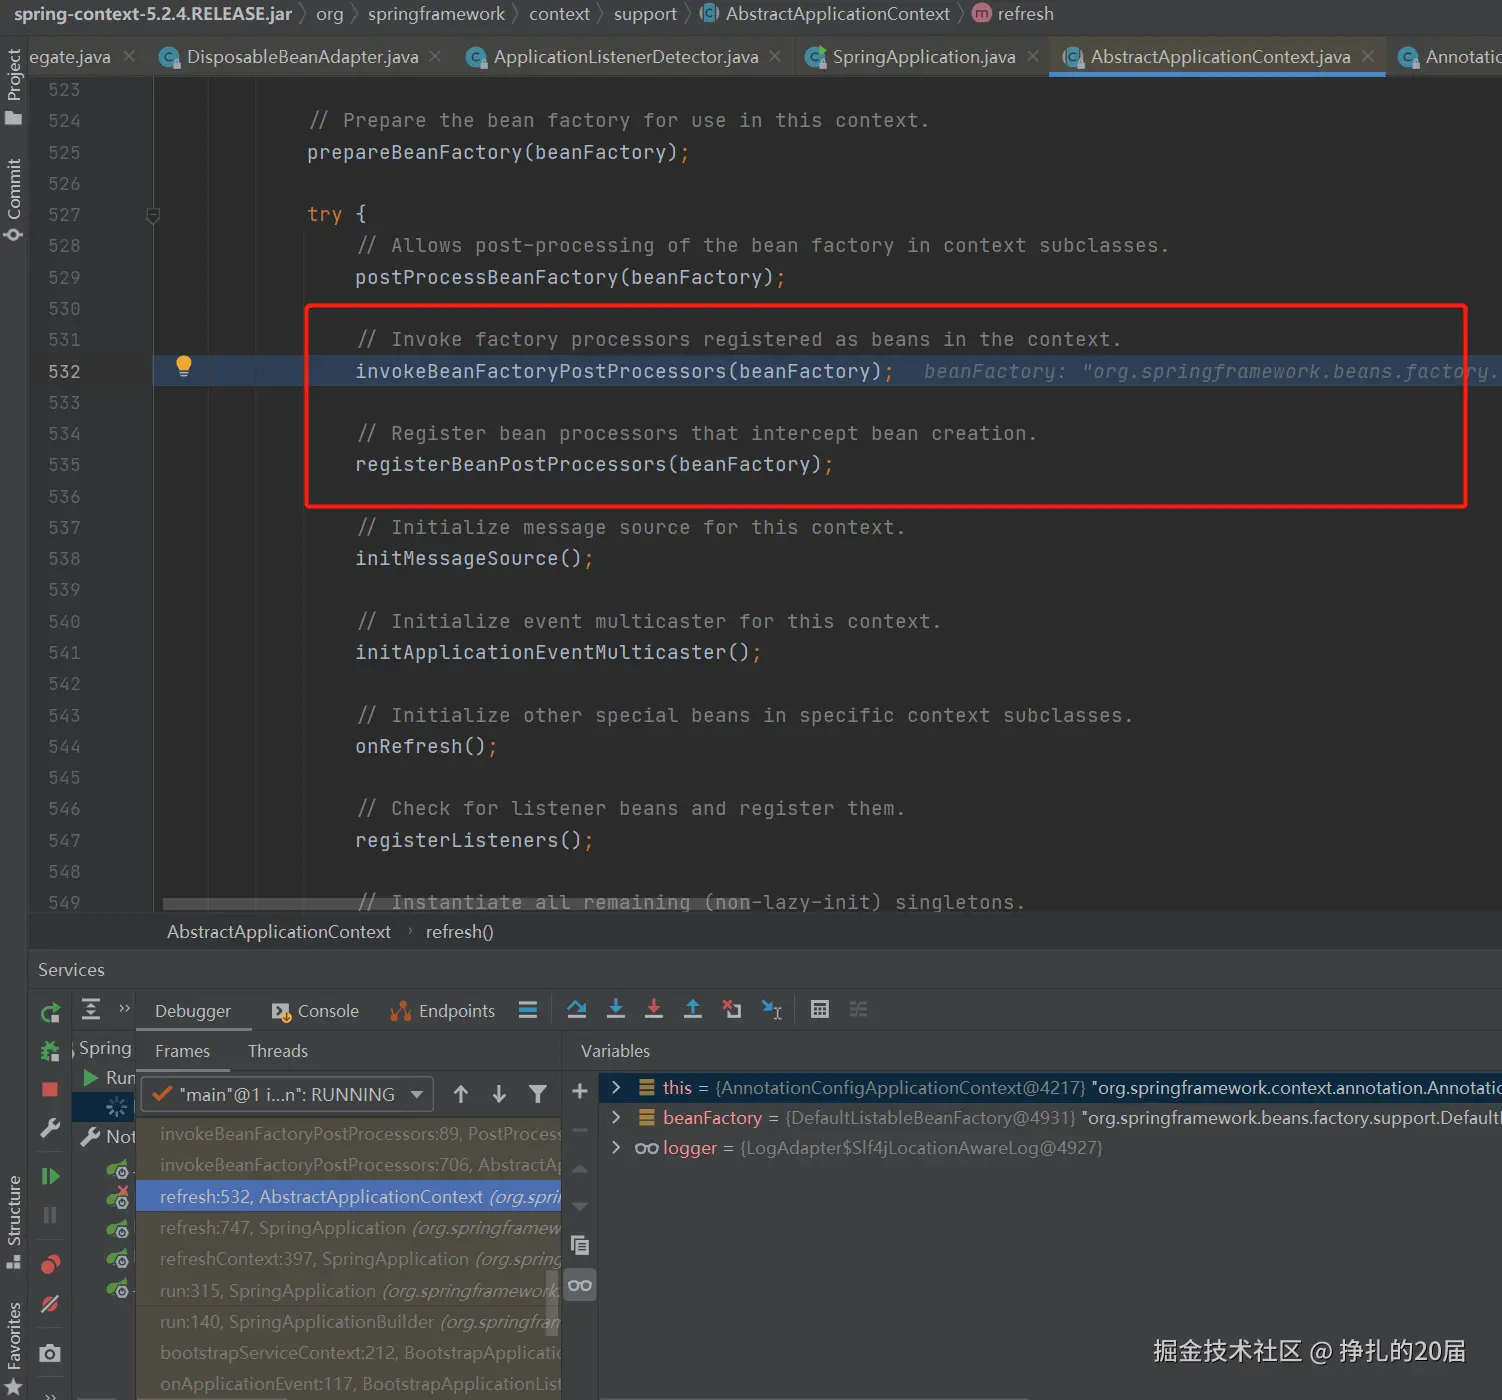Click the Step Into blue arrow icon
Viewport: 1502px width, 1400px height.
click(616, 1009)
